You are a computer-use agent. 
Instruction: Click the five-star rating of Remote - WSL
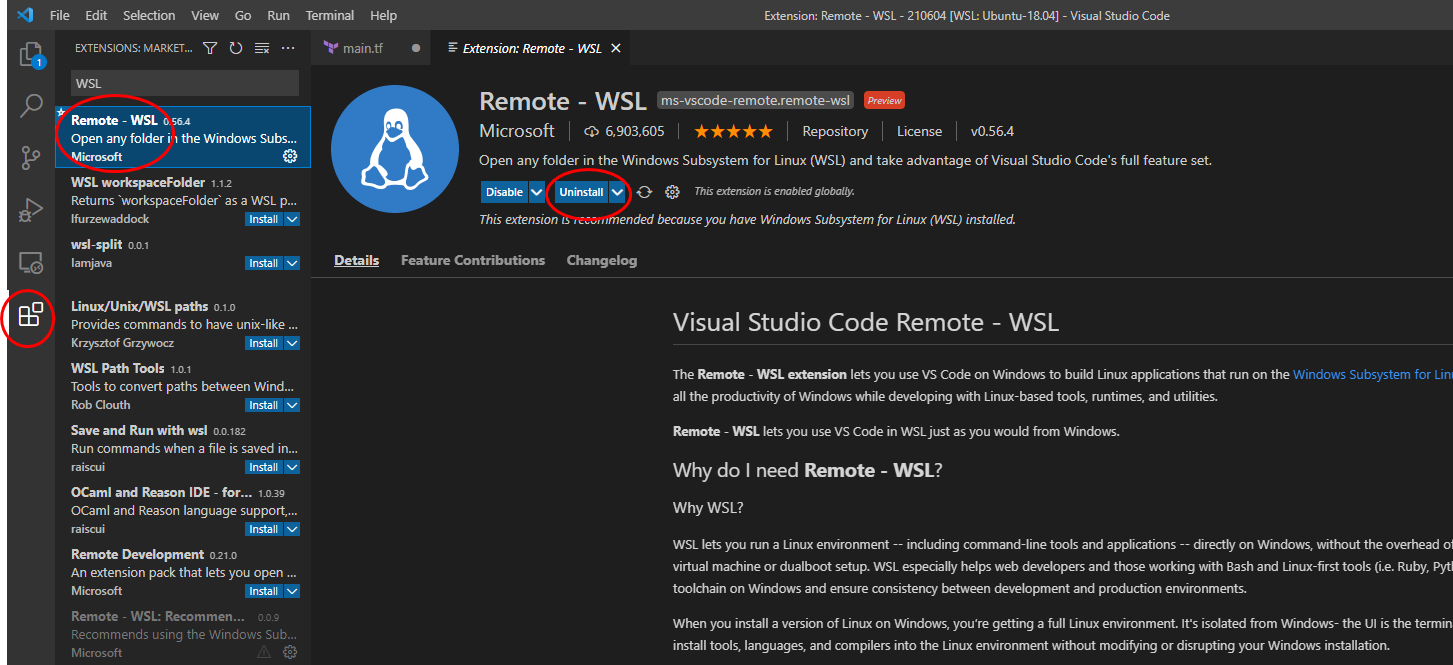pos(733,131)
